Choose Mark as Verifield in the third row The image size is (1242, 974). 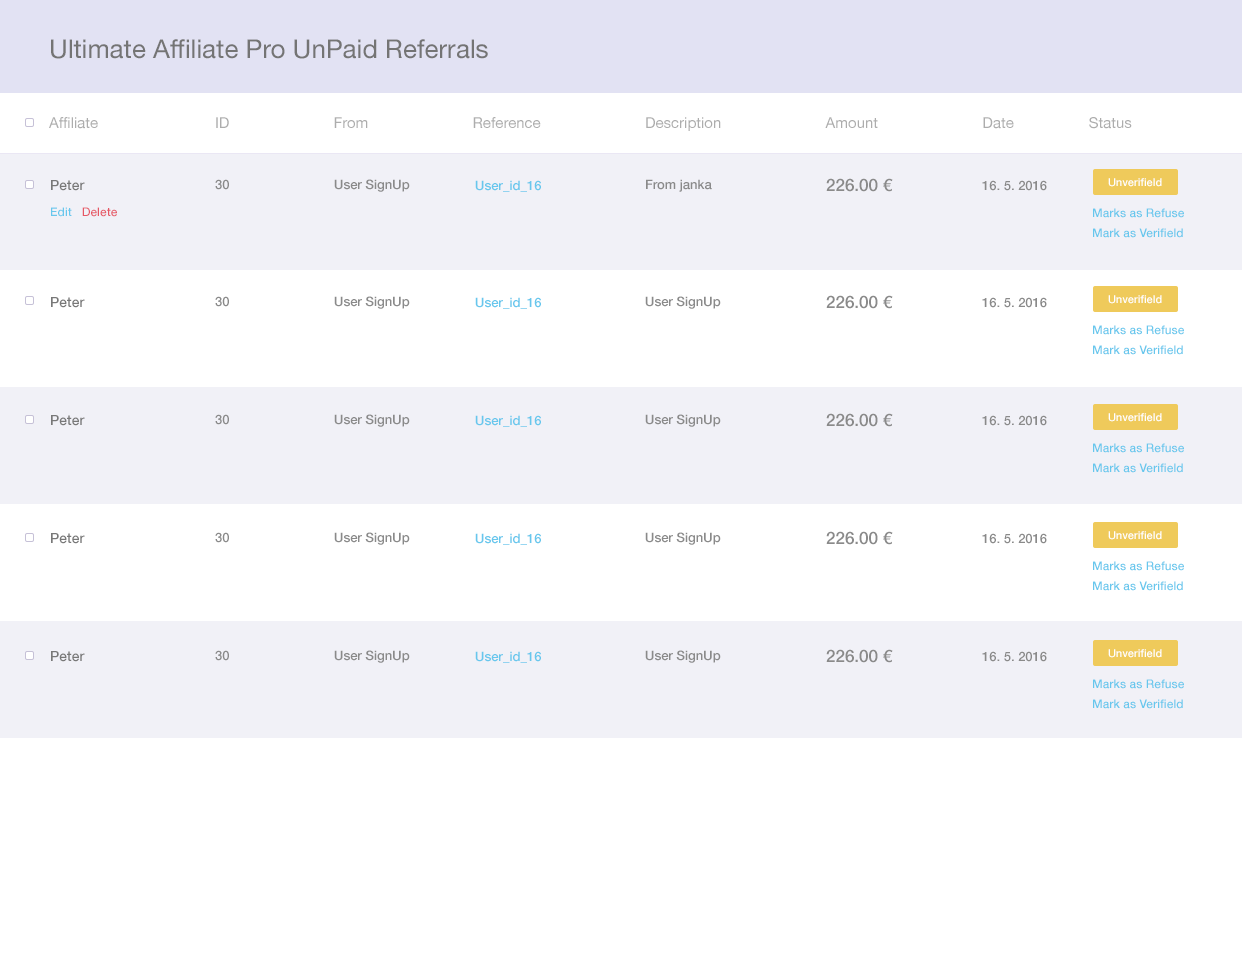coord(1138,468)
